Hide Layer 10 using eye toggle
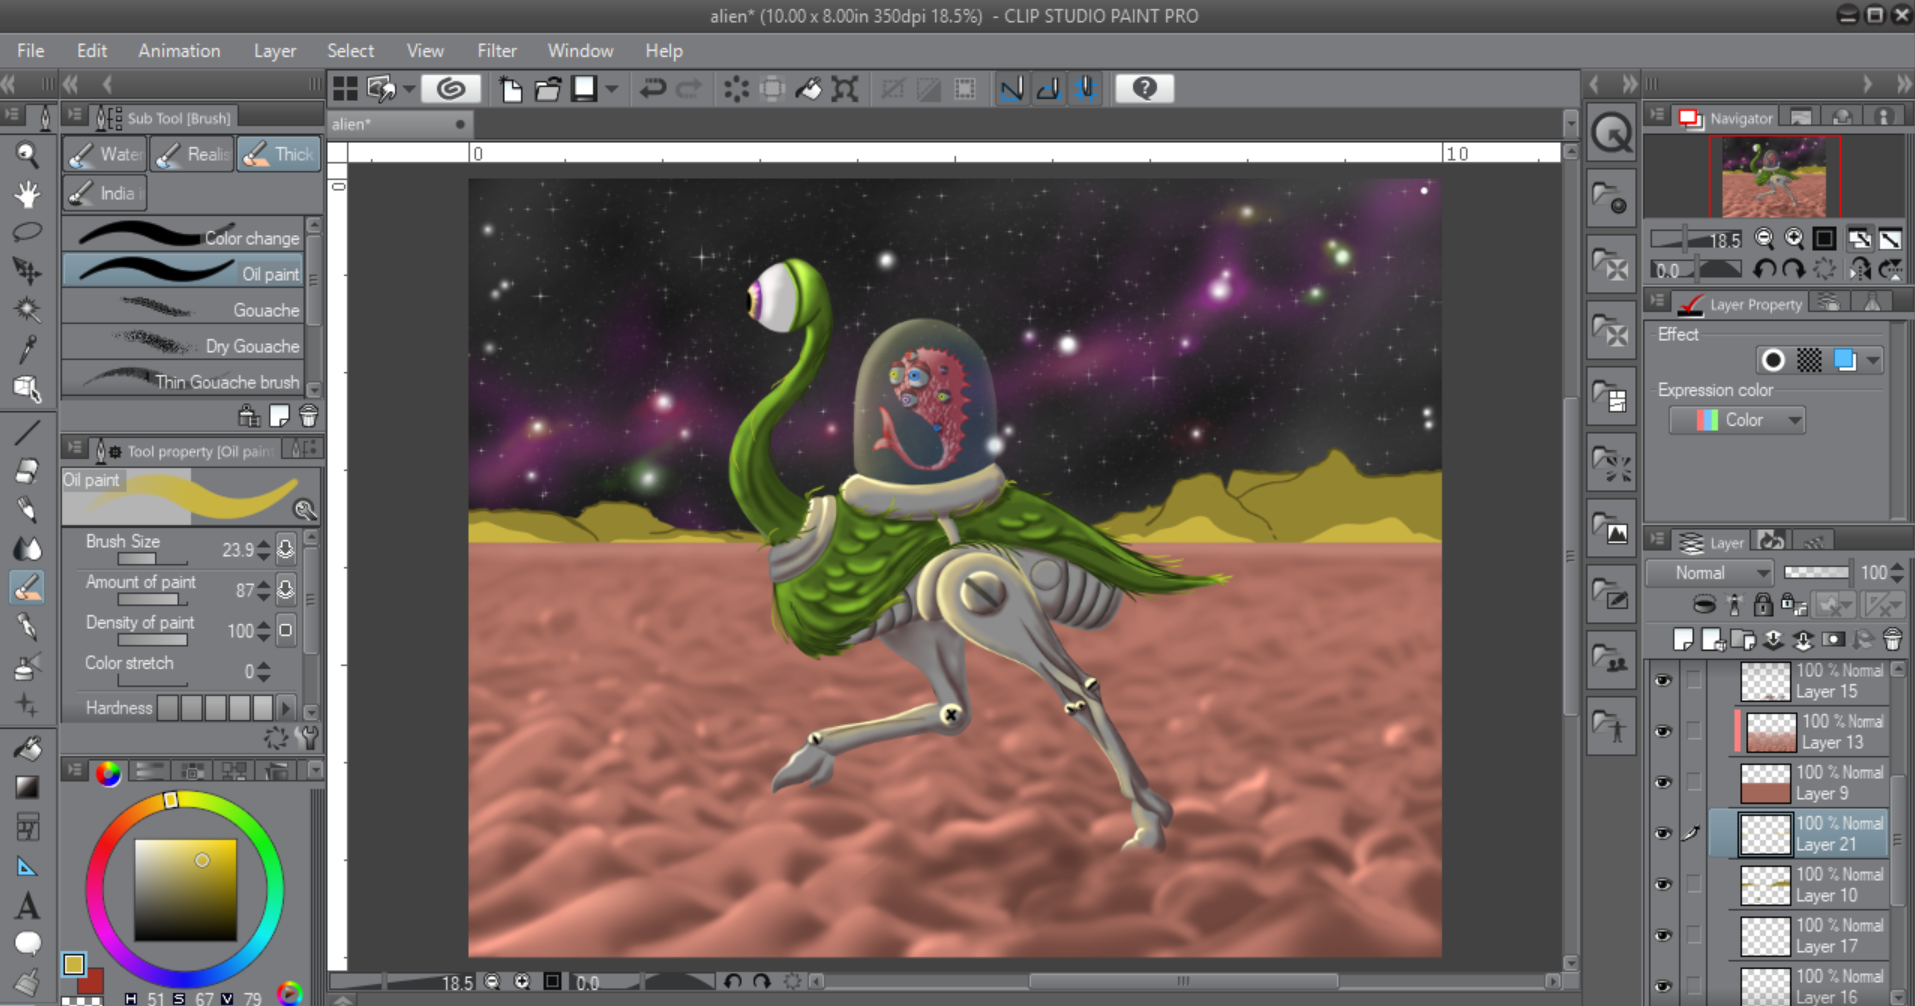Viewport: 1915px width, 1006px height. coord(1663,885)
